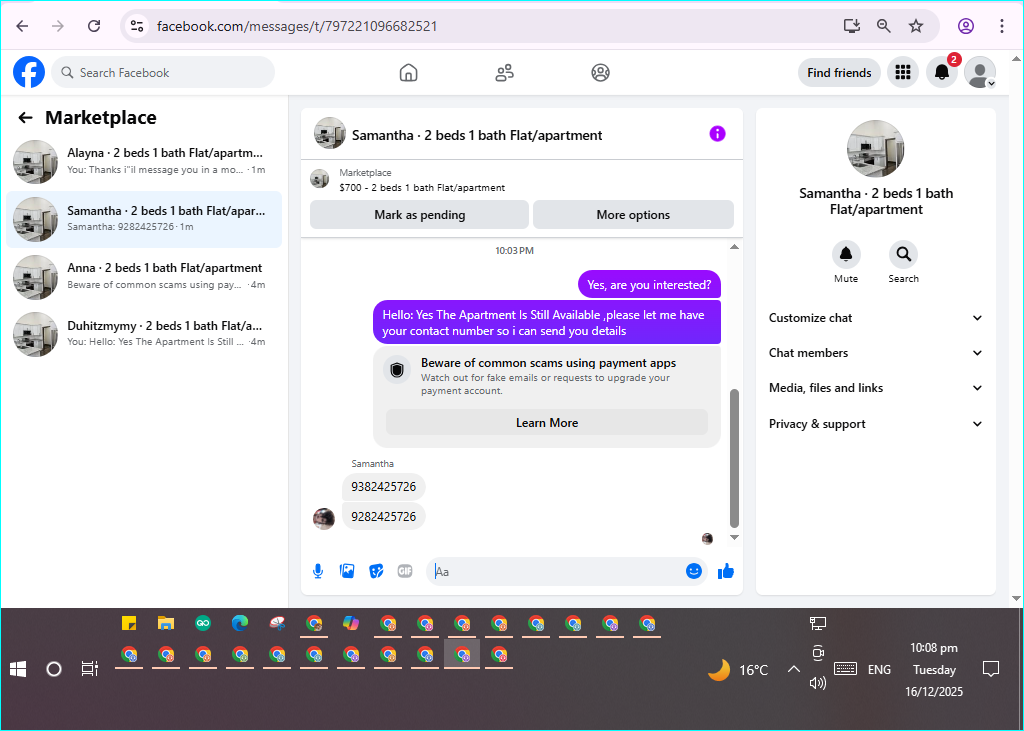Open Microsoft Edge from the taskbar
Image resolution: width=1024 pixels, height=731 pixels.
pos(240,624)
